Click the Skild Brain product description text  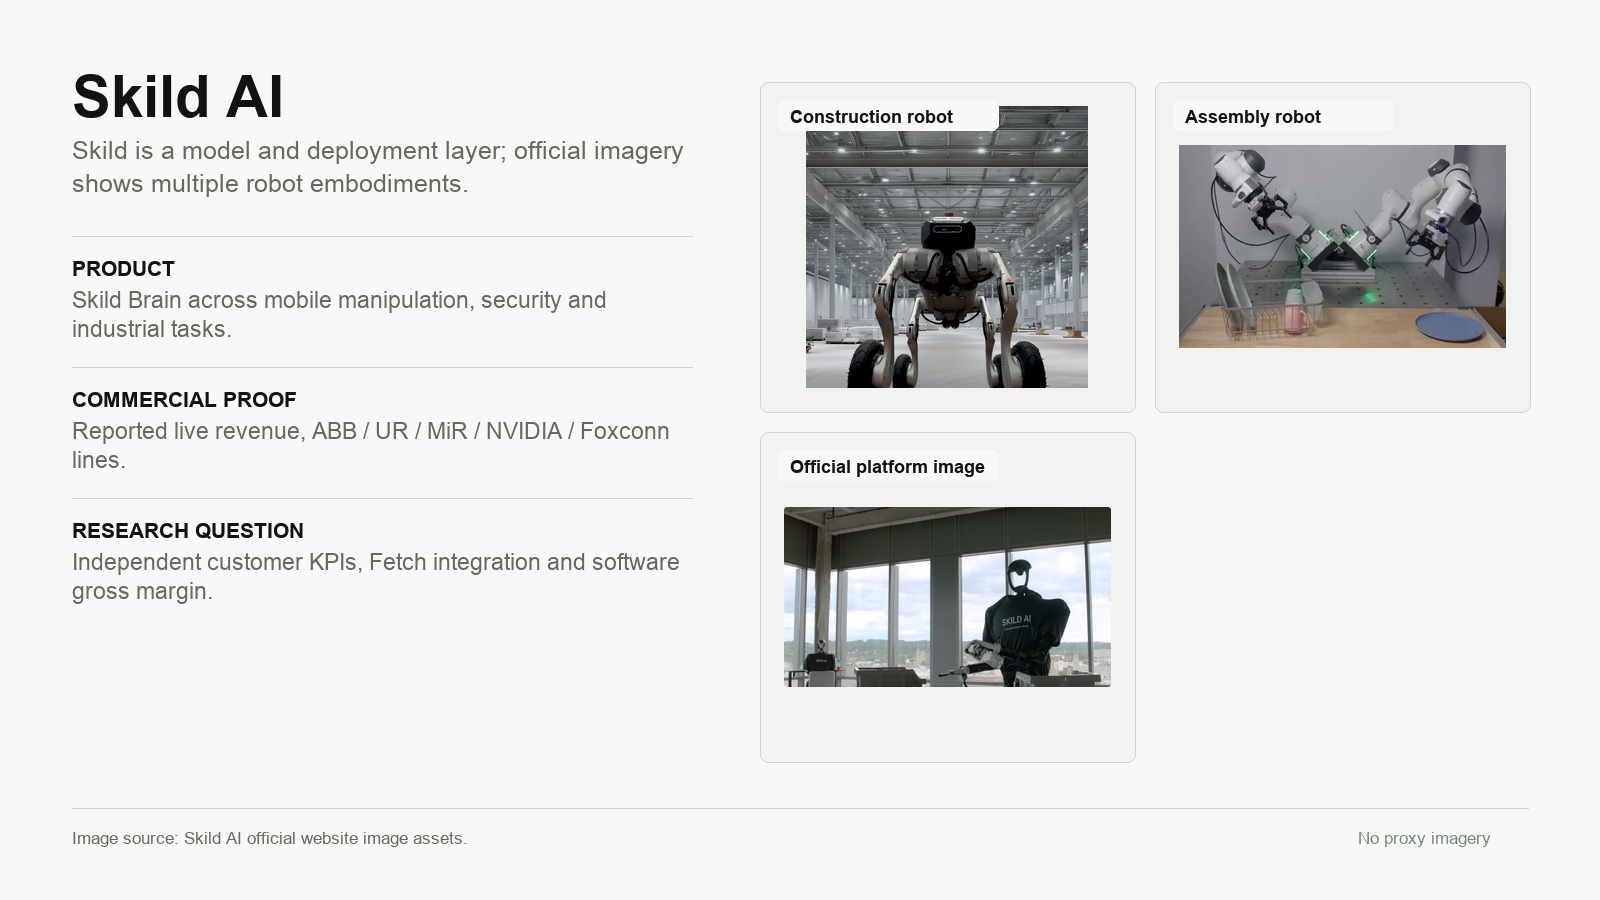click(x=339, y=314)
